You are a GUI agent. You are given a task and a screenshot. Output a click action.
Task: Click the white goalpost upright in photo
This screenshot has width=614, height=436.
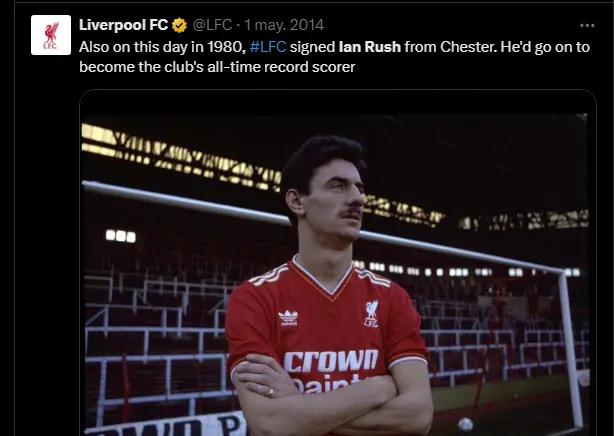pos(570,351)
